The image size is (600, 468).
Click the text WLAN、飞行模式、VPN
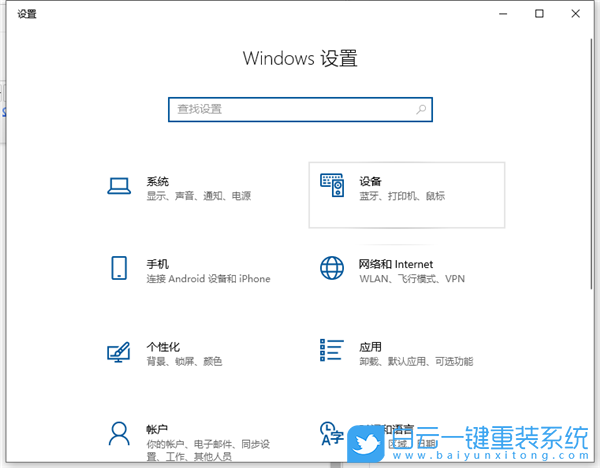coord(412,279)
